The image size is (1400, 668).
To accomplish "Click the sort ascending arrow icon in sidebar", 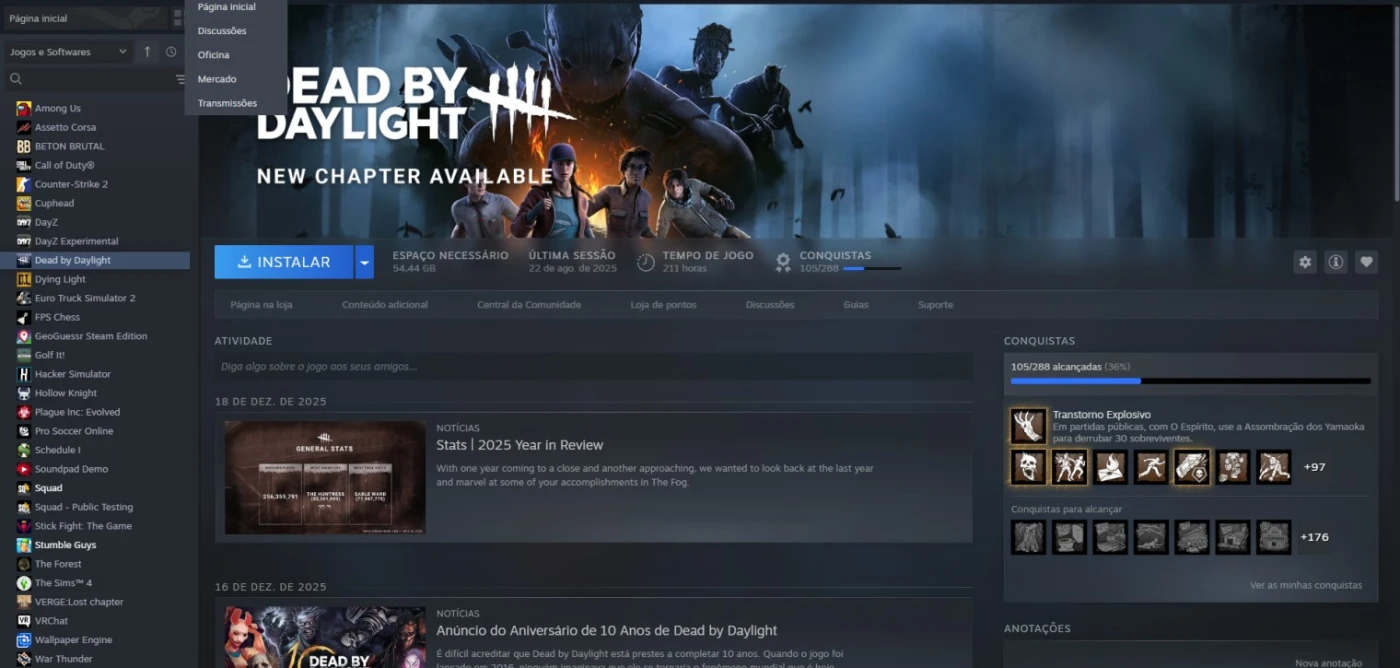I will 148,52.
